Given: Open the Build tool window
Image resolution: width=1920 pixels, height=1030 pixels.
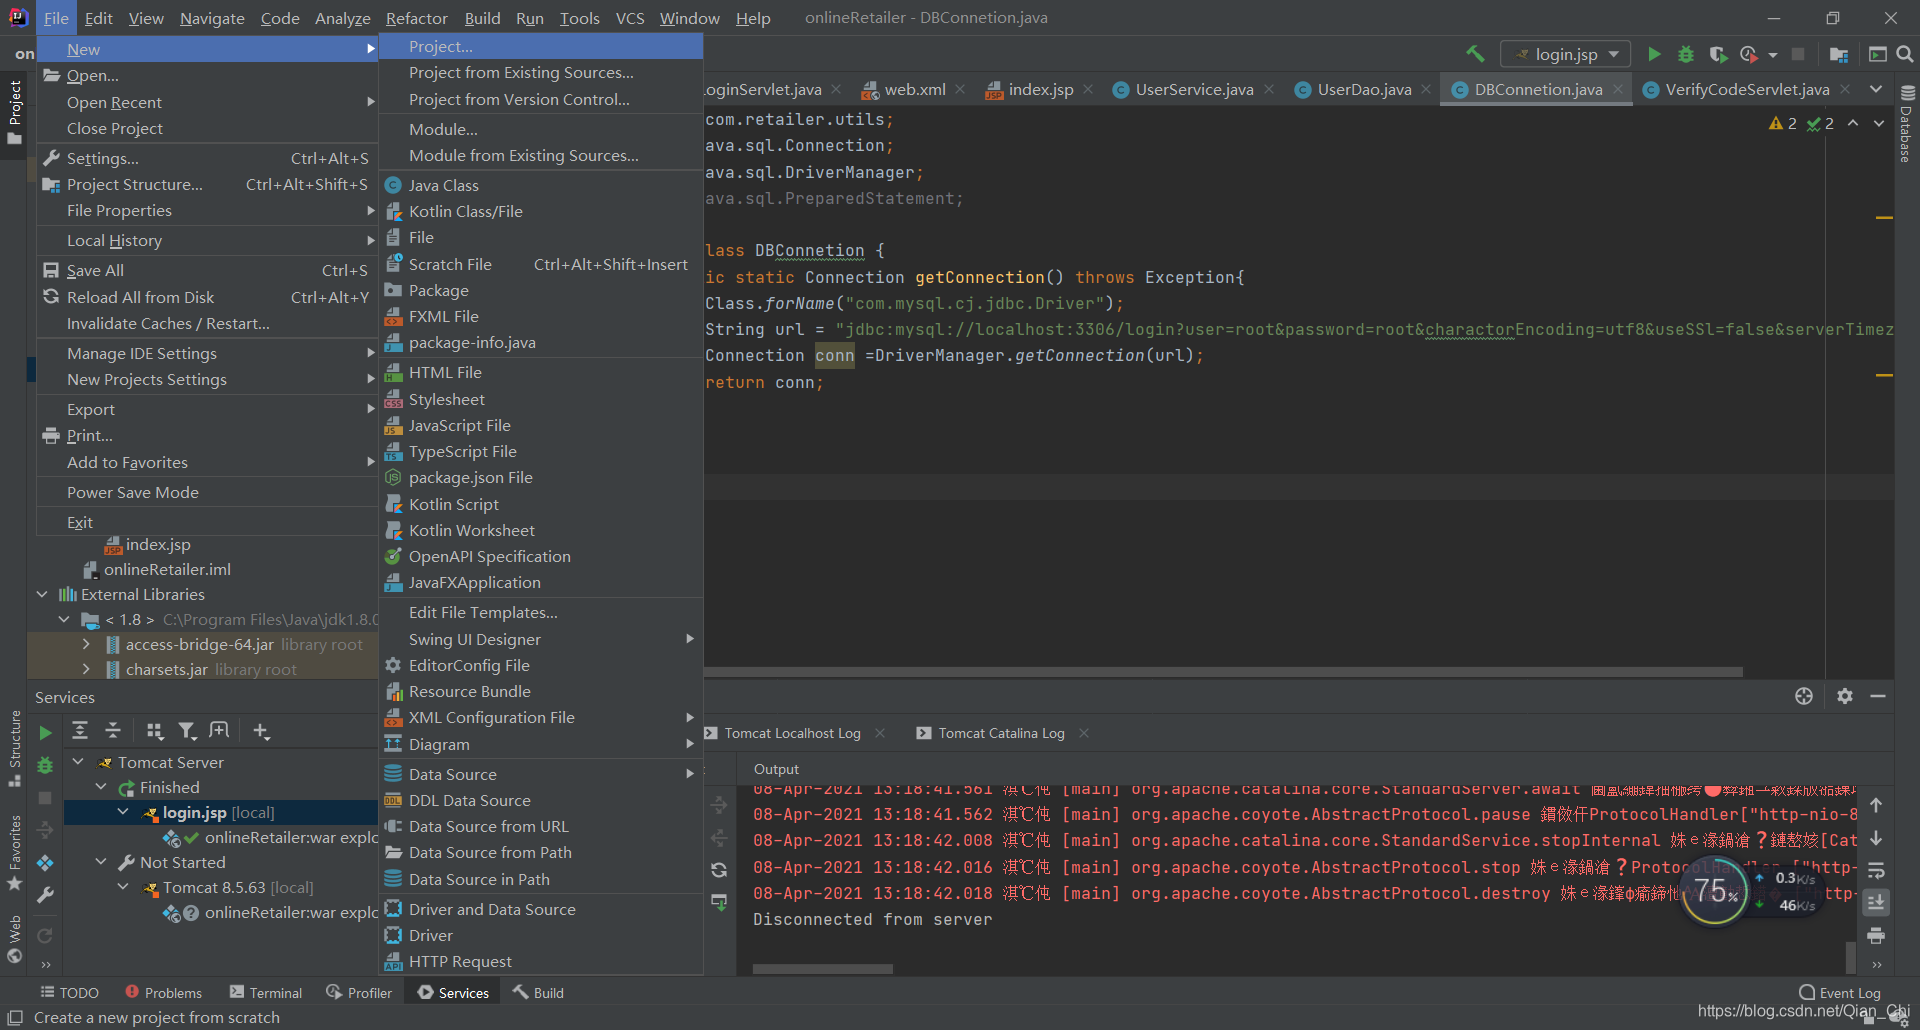Looking at the screenshot, I should 539,993.
